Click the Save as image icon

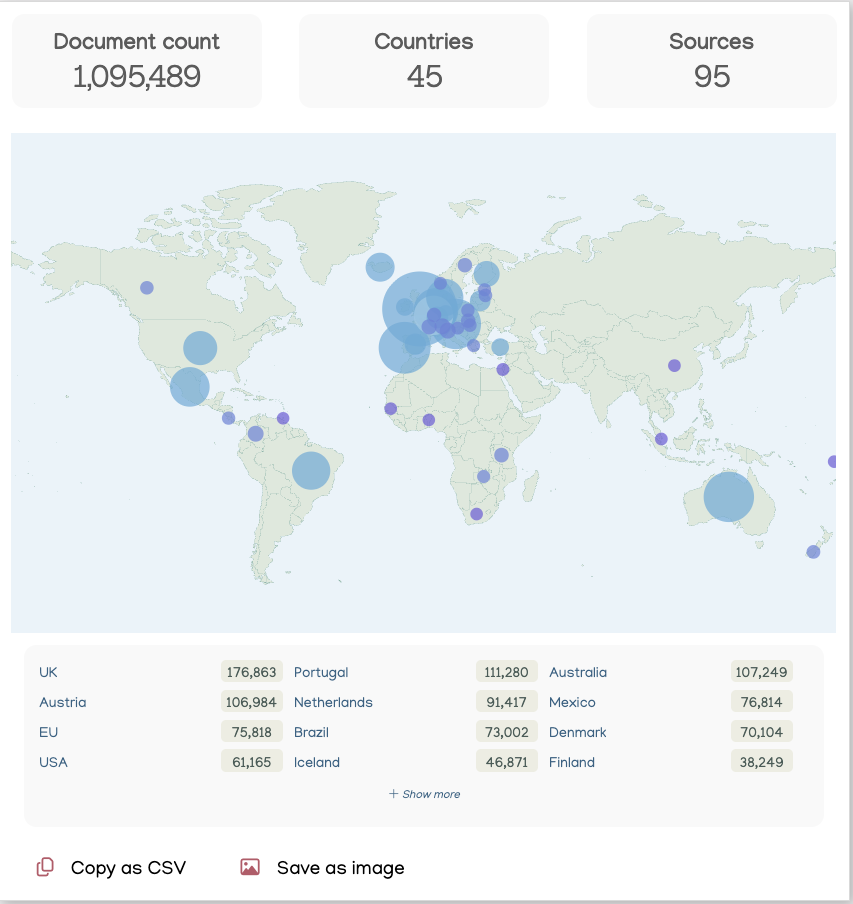tap(250, 867)
